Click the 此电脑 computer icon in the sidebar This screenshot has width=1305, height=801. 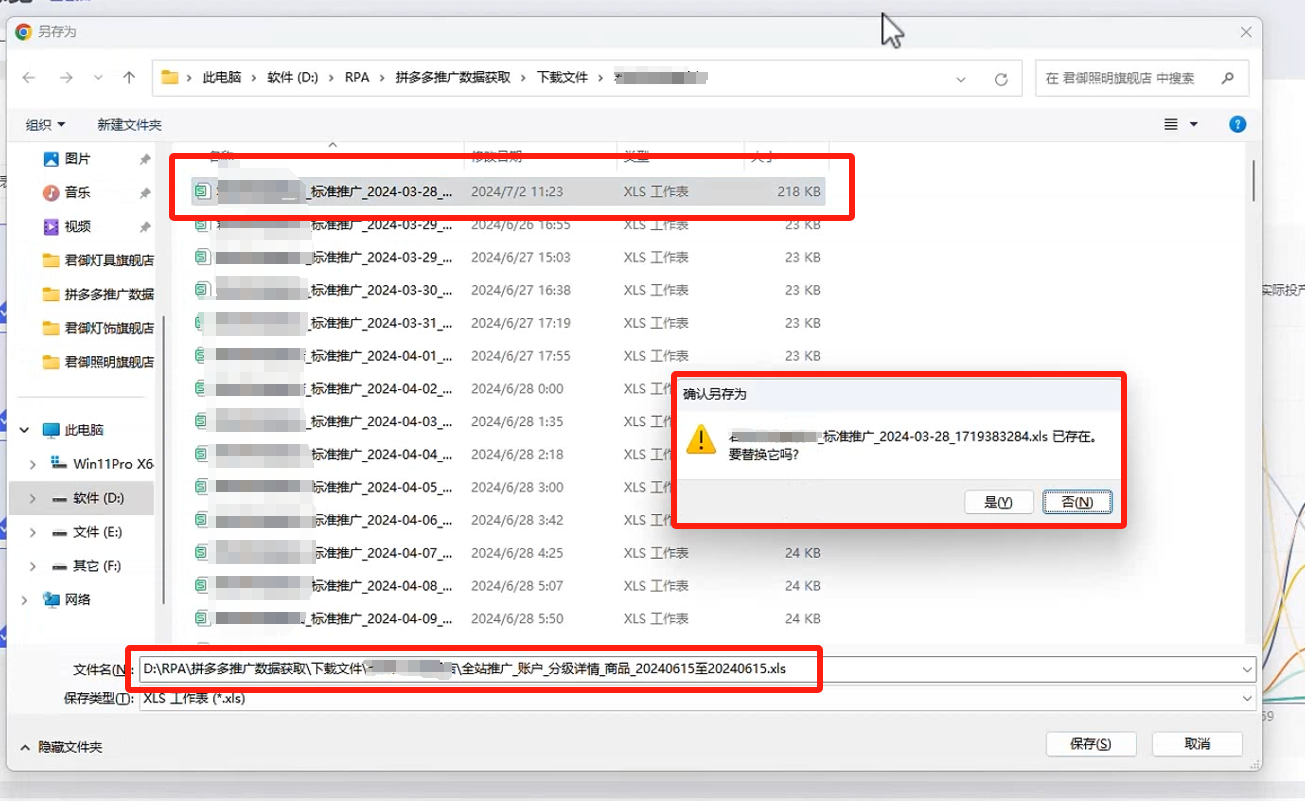click(x=51, y=430)
